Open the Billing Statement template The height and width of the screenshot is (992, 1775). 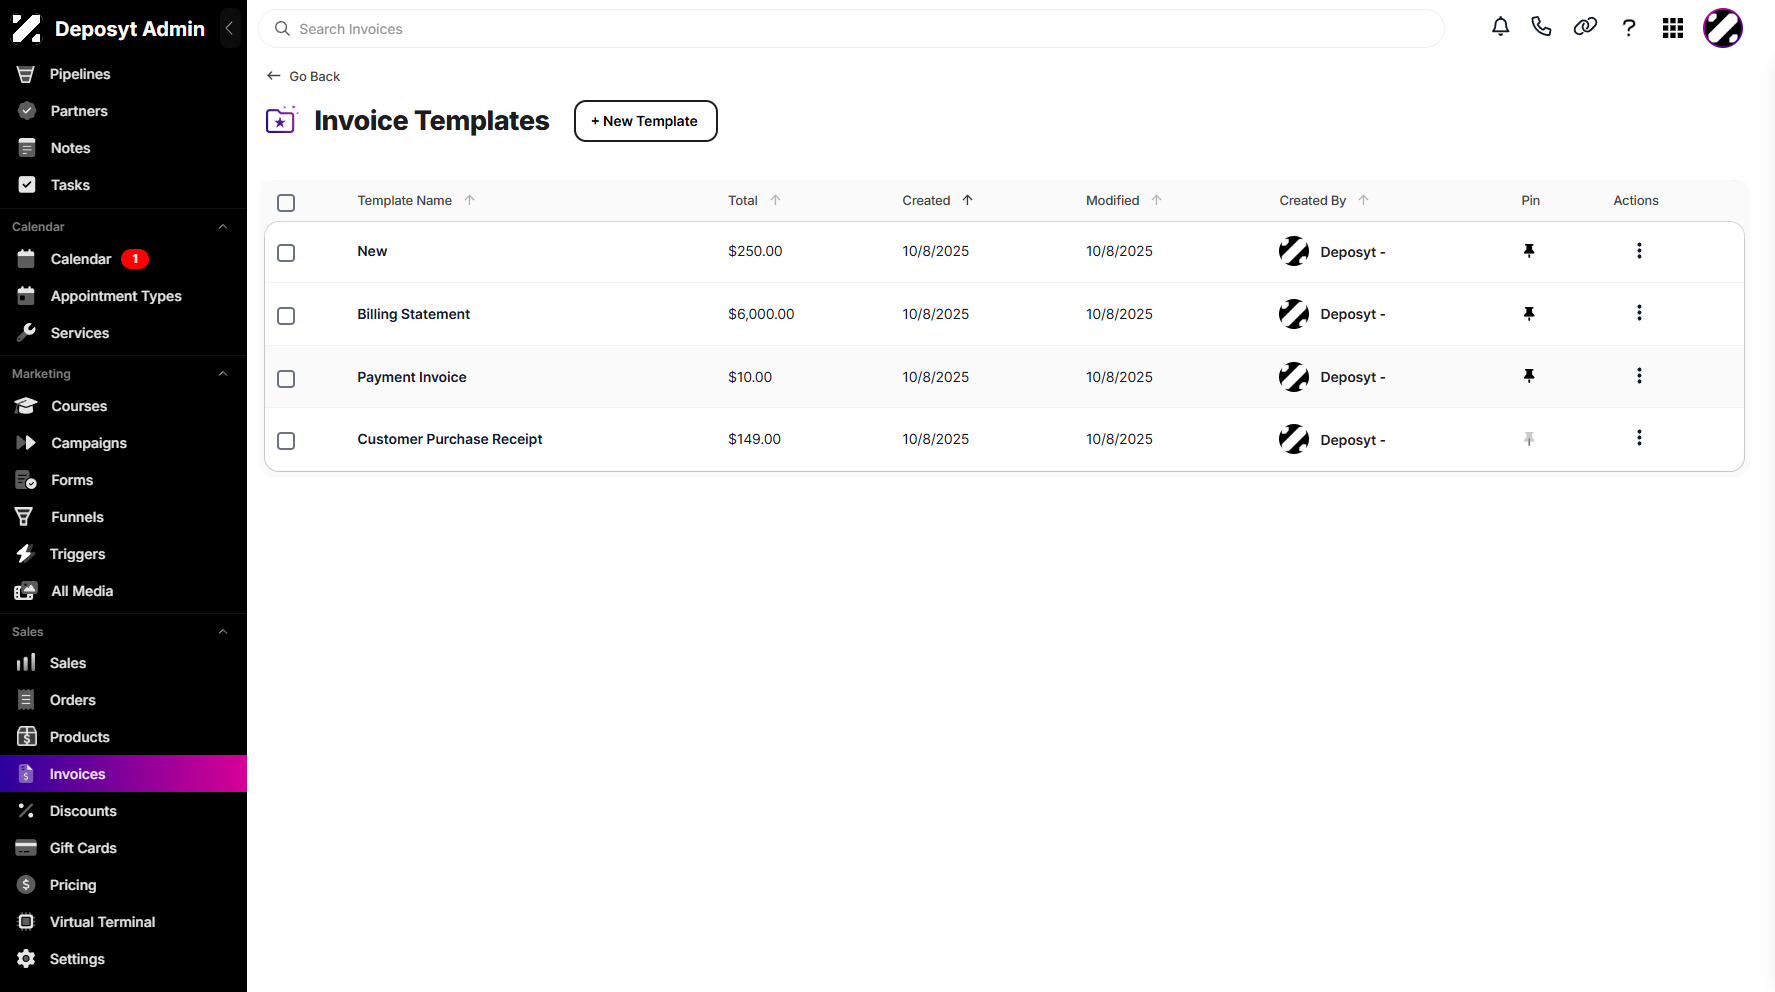pyautogui.click(x=414, y=314)
